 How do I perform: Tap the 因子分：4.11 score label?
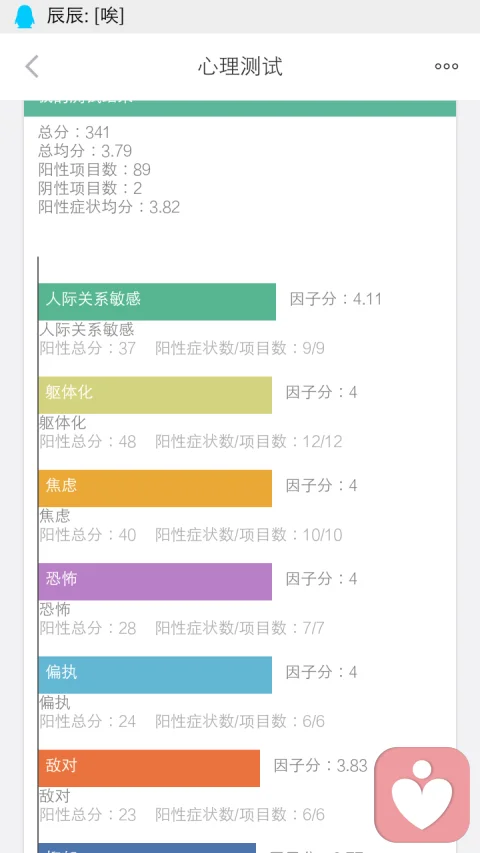pyautogui.click(x=336, y=299)
